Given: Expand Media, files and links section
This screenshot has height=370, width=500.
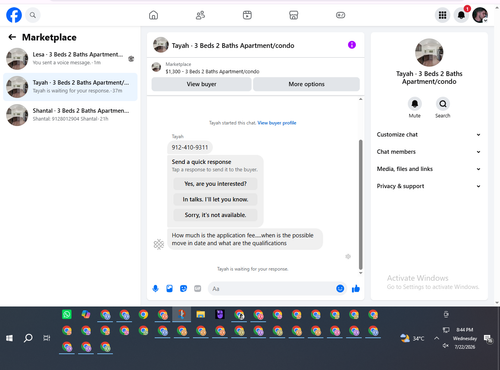Looking at the screenshot, I should coord(429,169).
